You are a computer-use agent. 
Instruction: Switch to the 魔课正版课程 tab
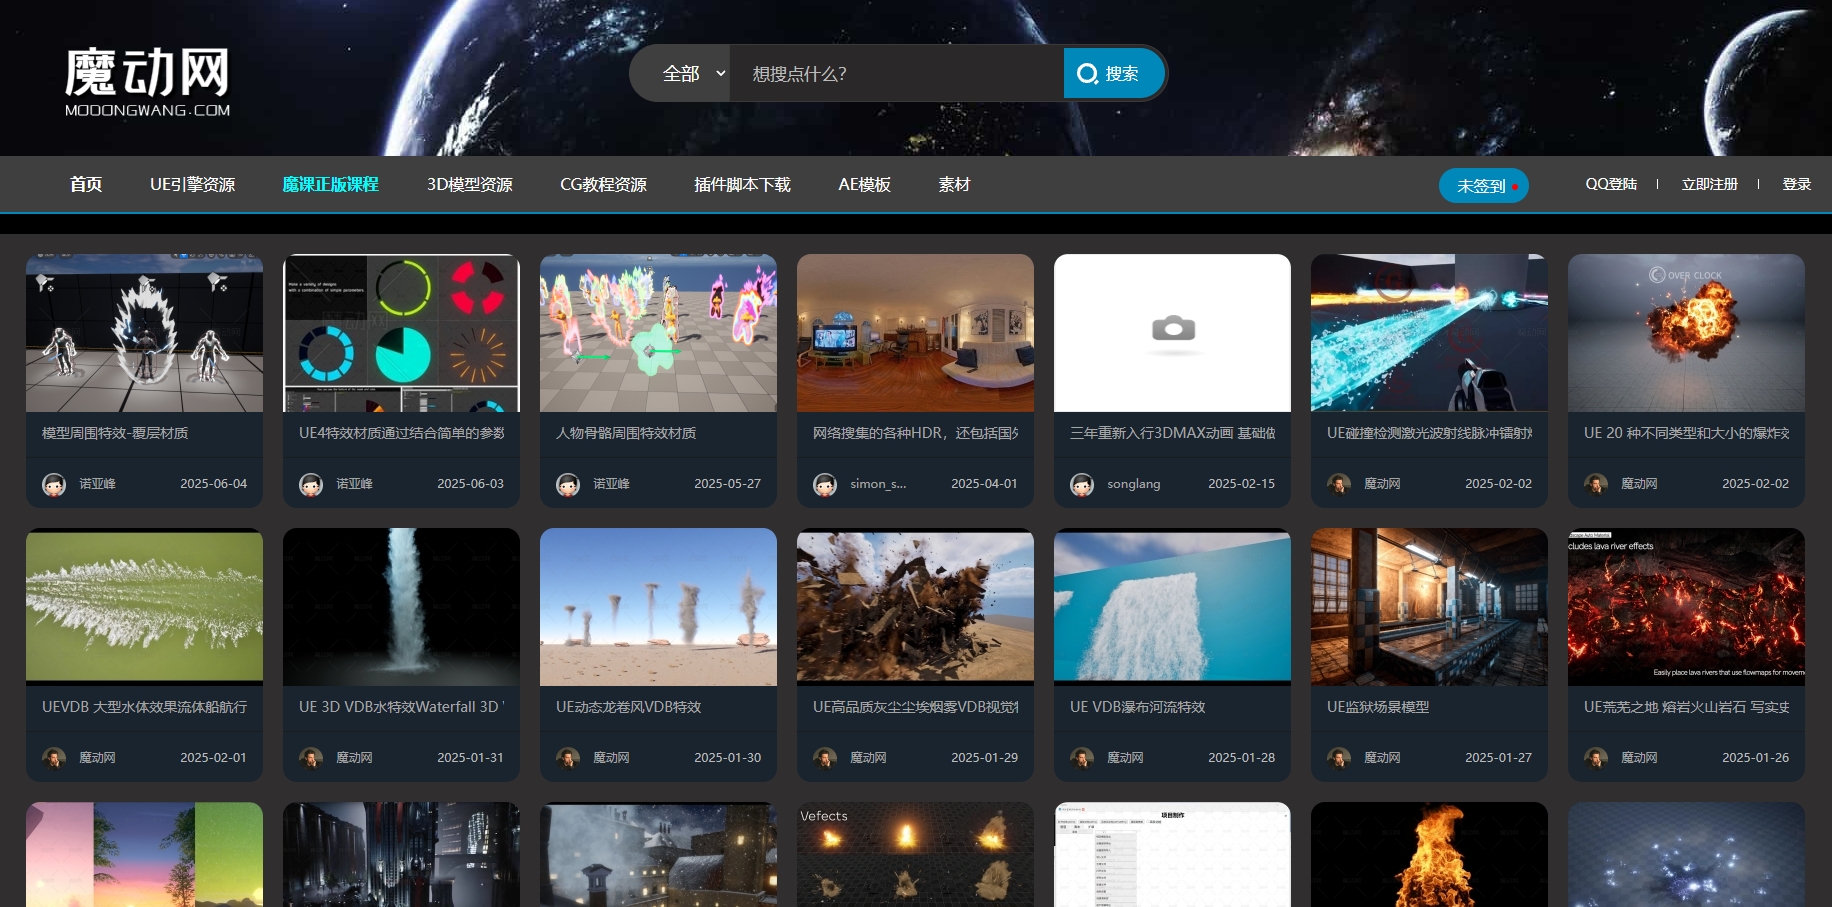pyautogui.click(x=329, y=184)
